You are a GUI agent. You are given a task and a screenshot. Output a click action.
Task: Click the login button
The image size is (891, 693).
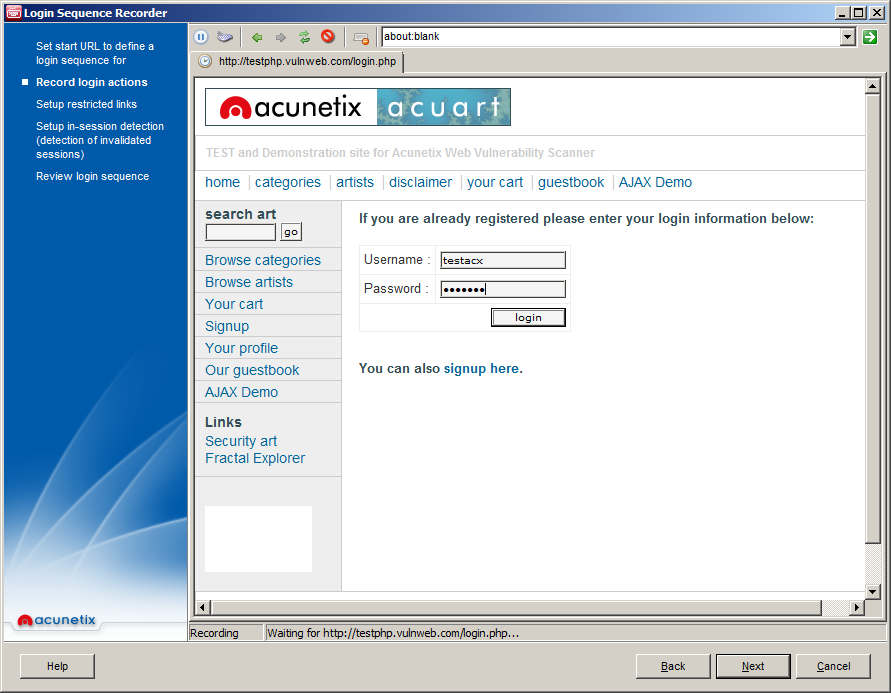click(528, 318)
